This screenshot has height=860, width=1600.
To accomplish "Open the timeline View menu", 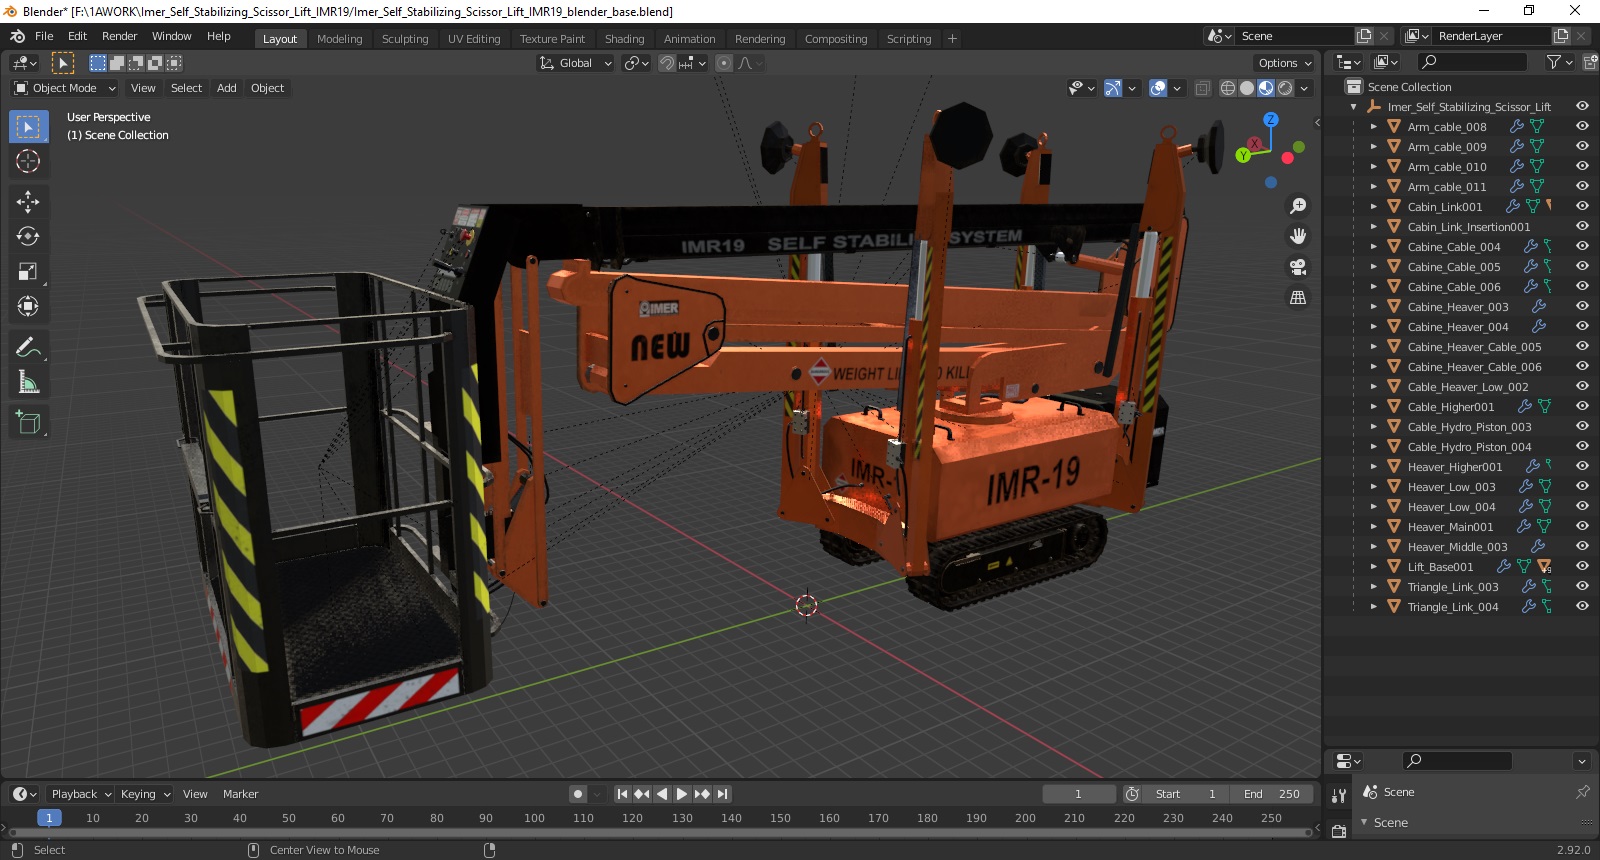I will pos(195,794).
